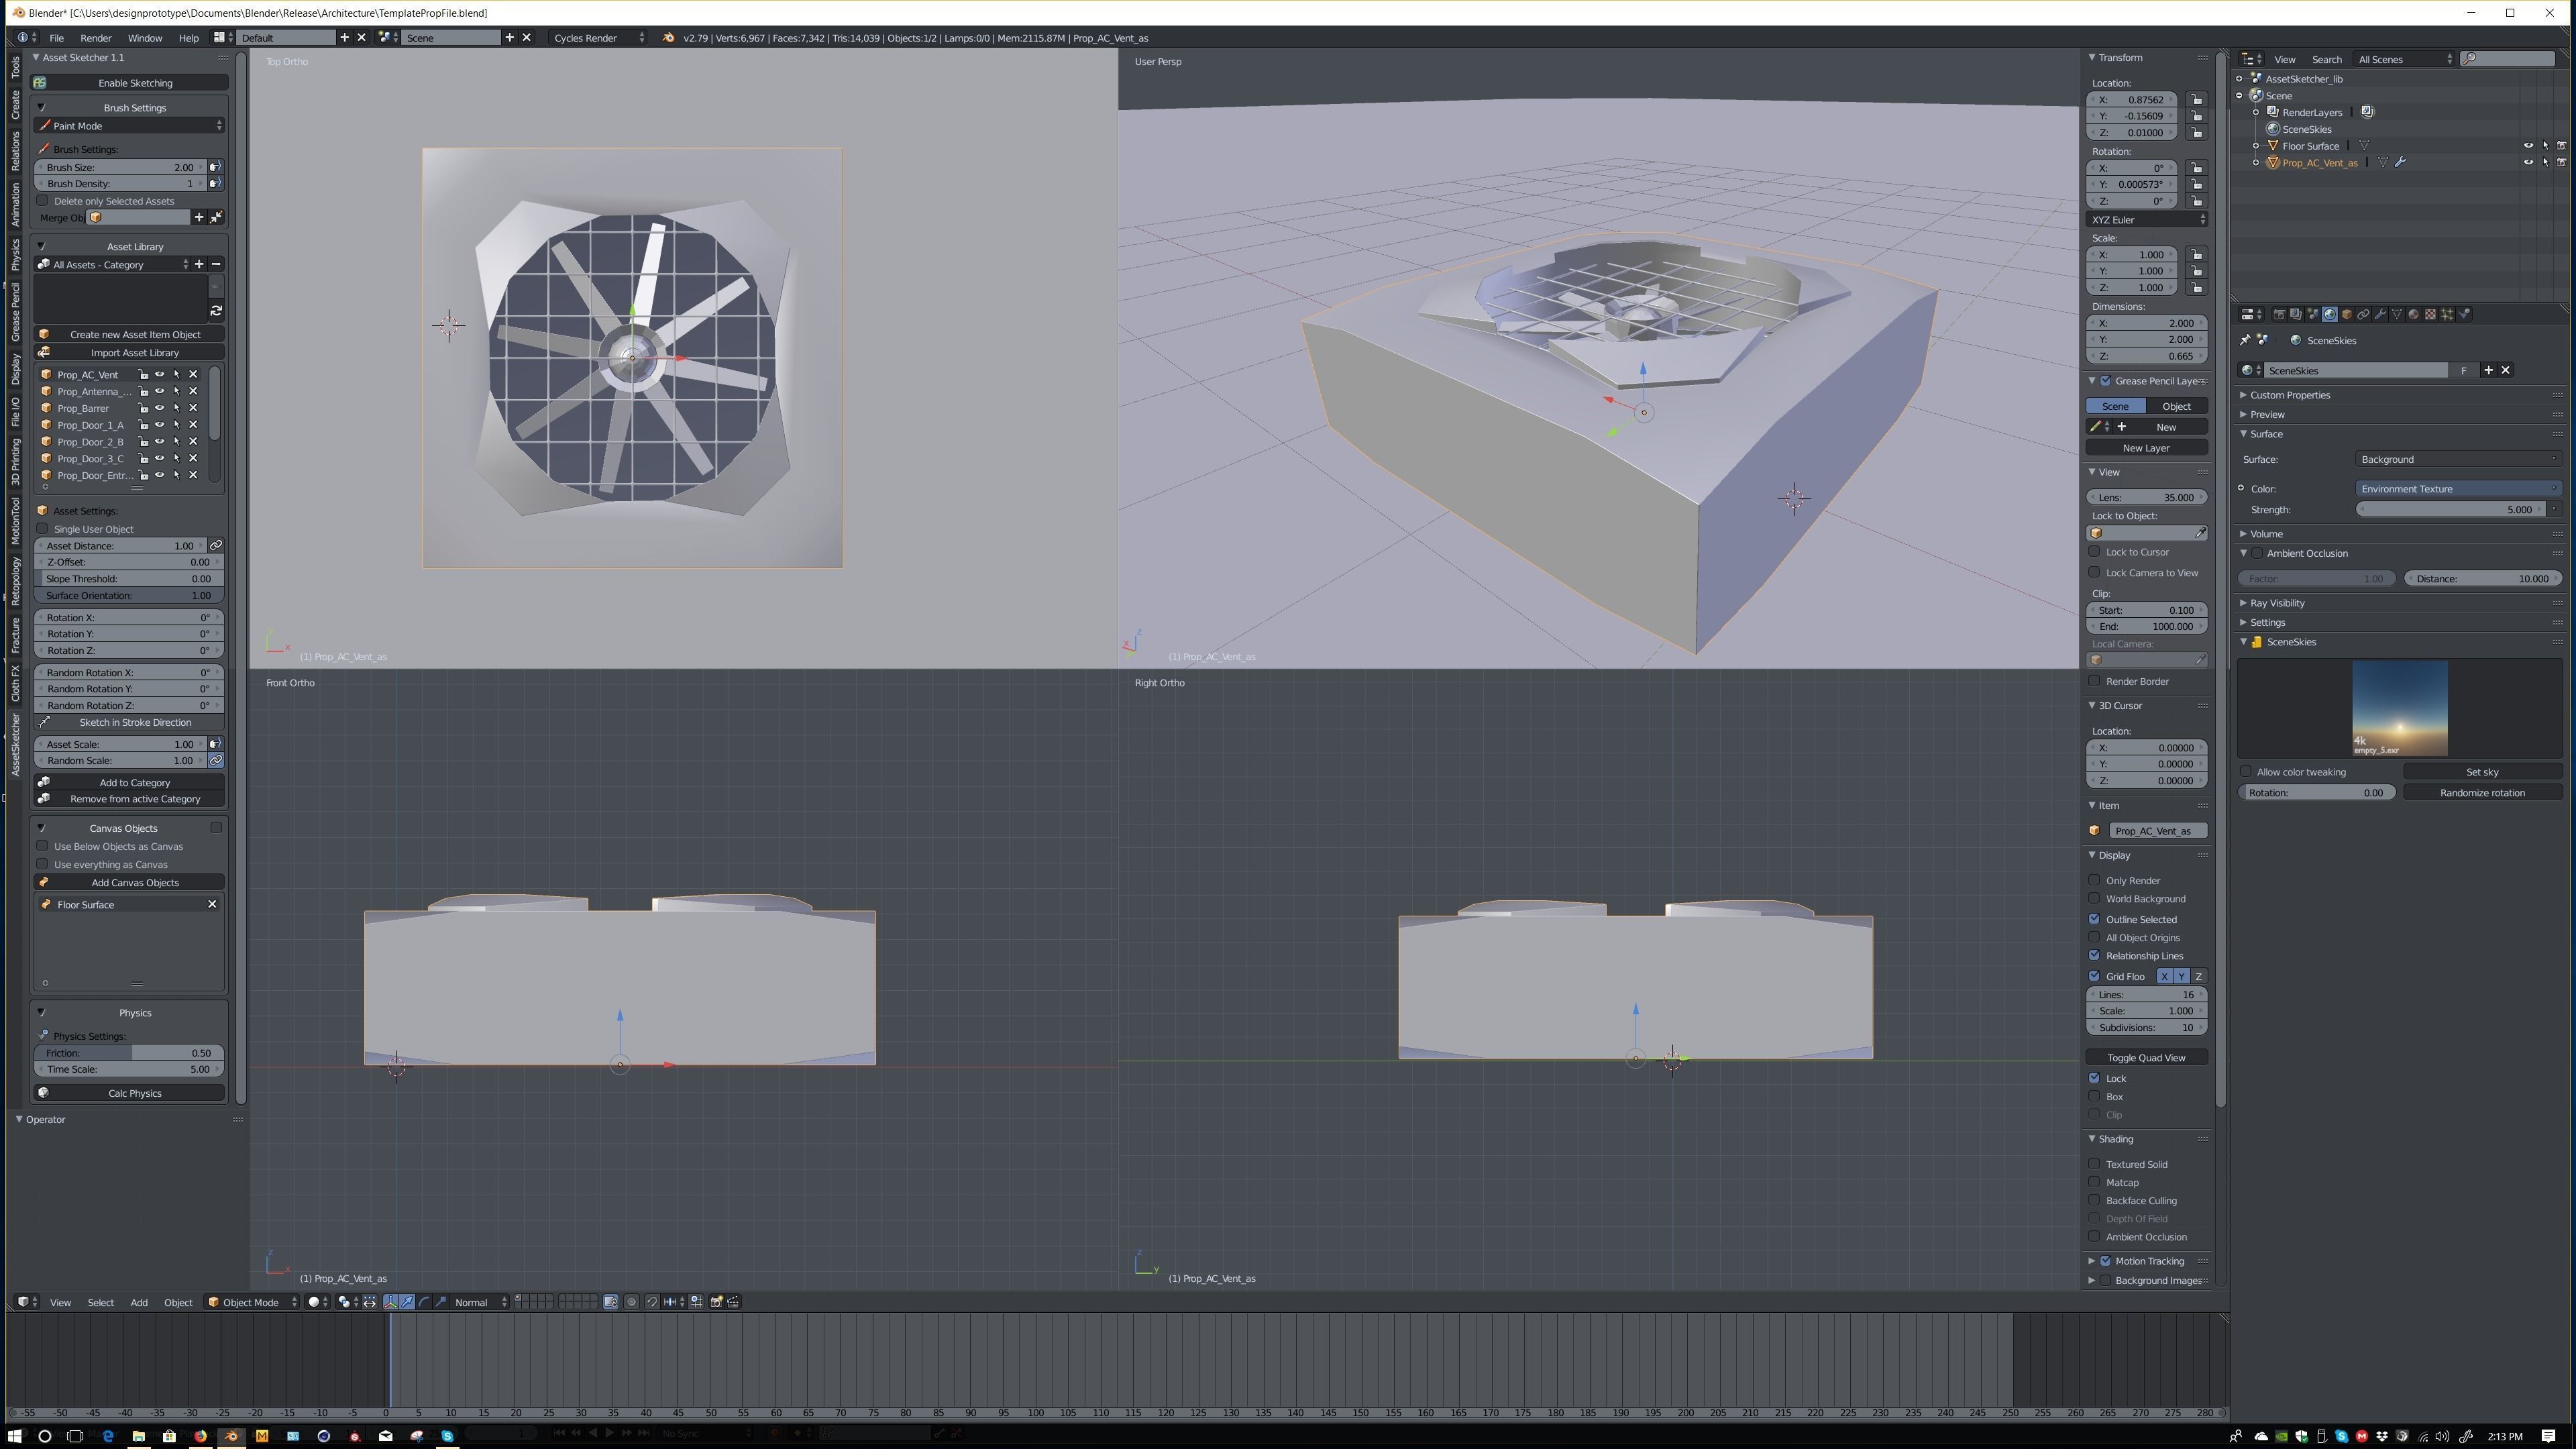Open Skype from the Windows taskbar

[x=447, y=1436]
